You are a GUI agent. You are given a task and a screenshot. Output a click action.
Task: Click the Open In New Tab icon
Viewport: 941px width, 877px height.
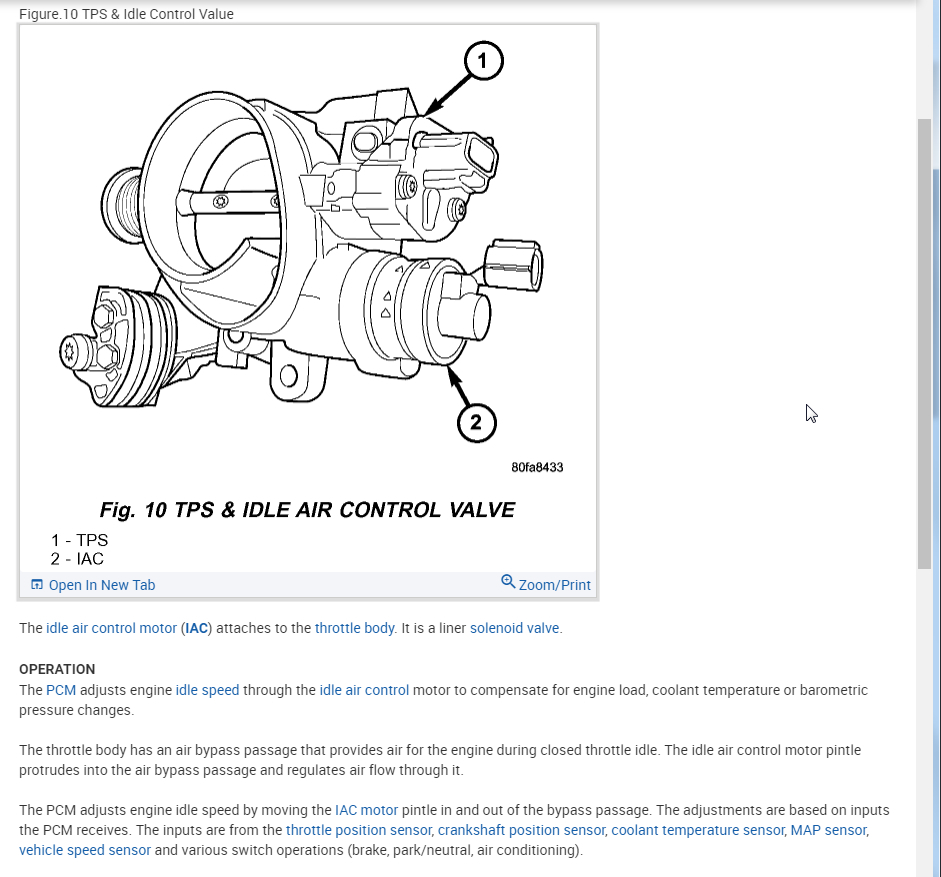coord(37,585)
